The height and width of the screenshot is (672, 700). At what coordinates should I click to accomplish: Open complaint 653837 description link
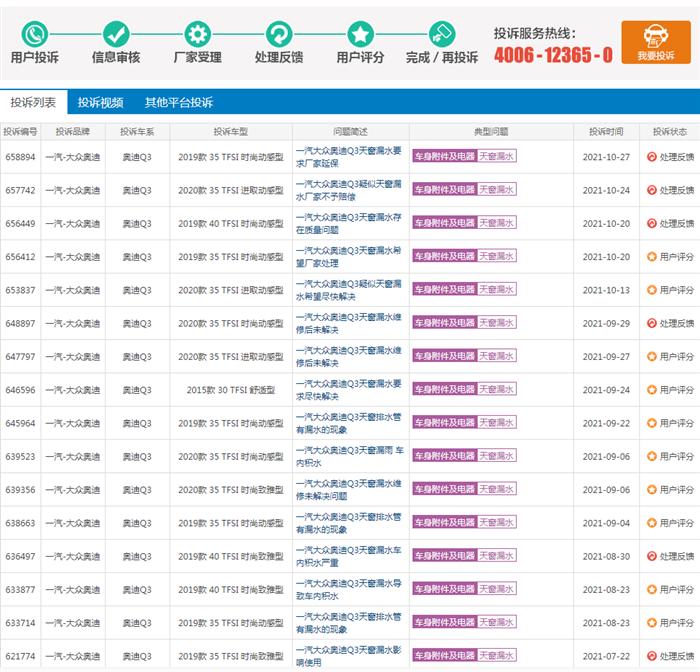click(349, 290)
